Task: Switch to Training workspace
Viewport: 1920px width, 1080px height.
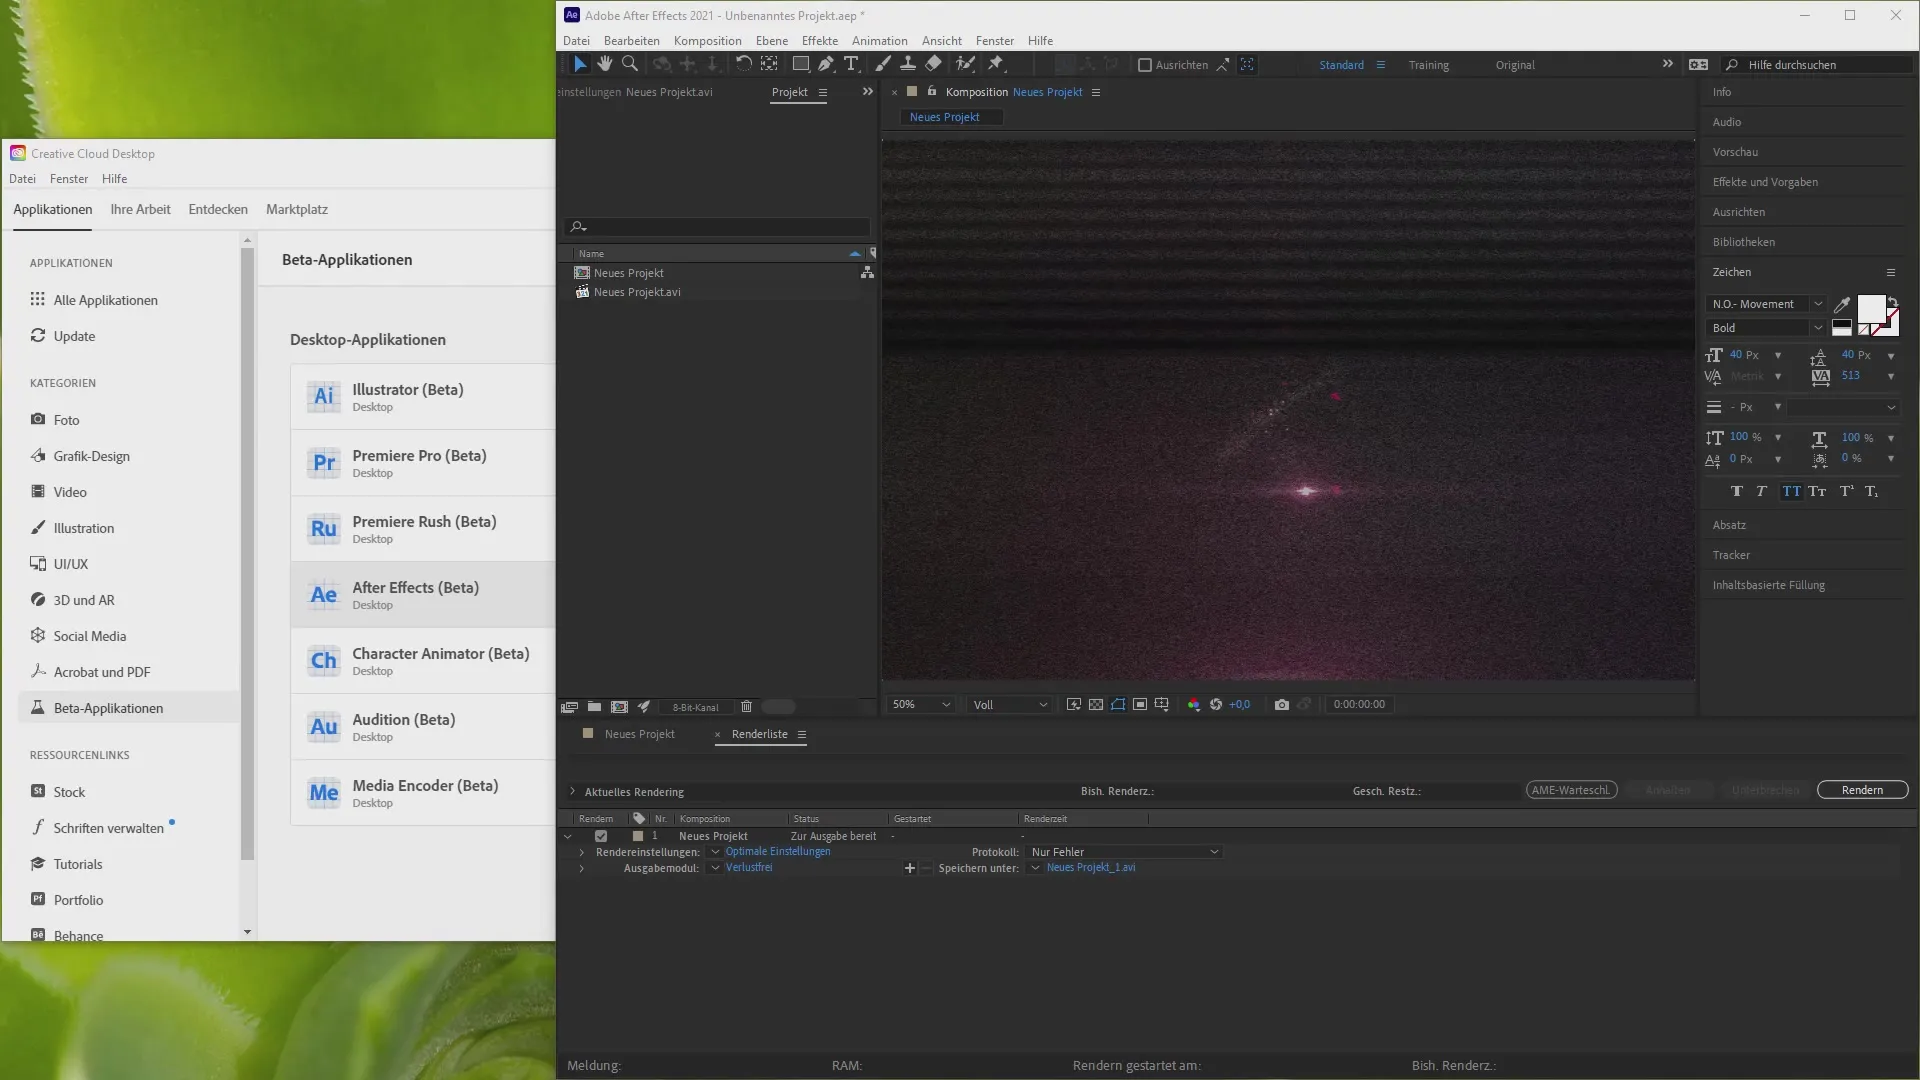Action: pos(1429,65)
